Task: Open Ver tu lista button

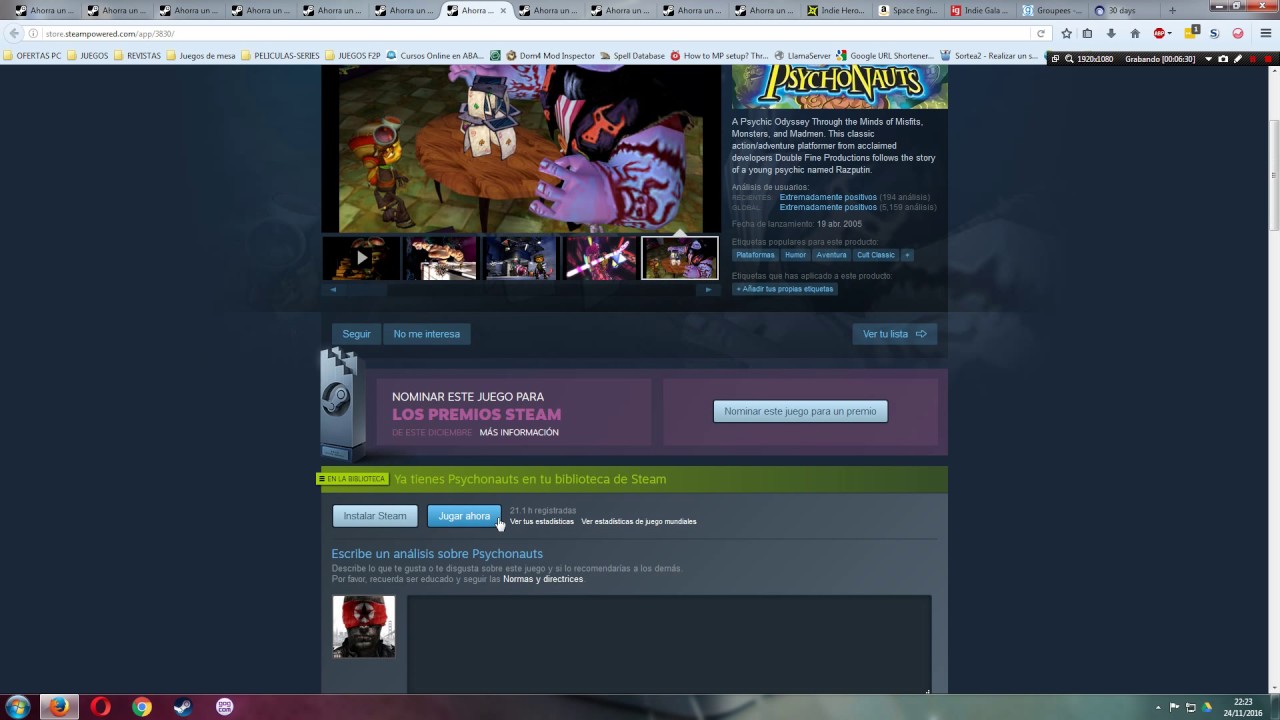Action: [x=894, y=334]
